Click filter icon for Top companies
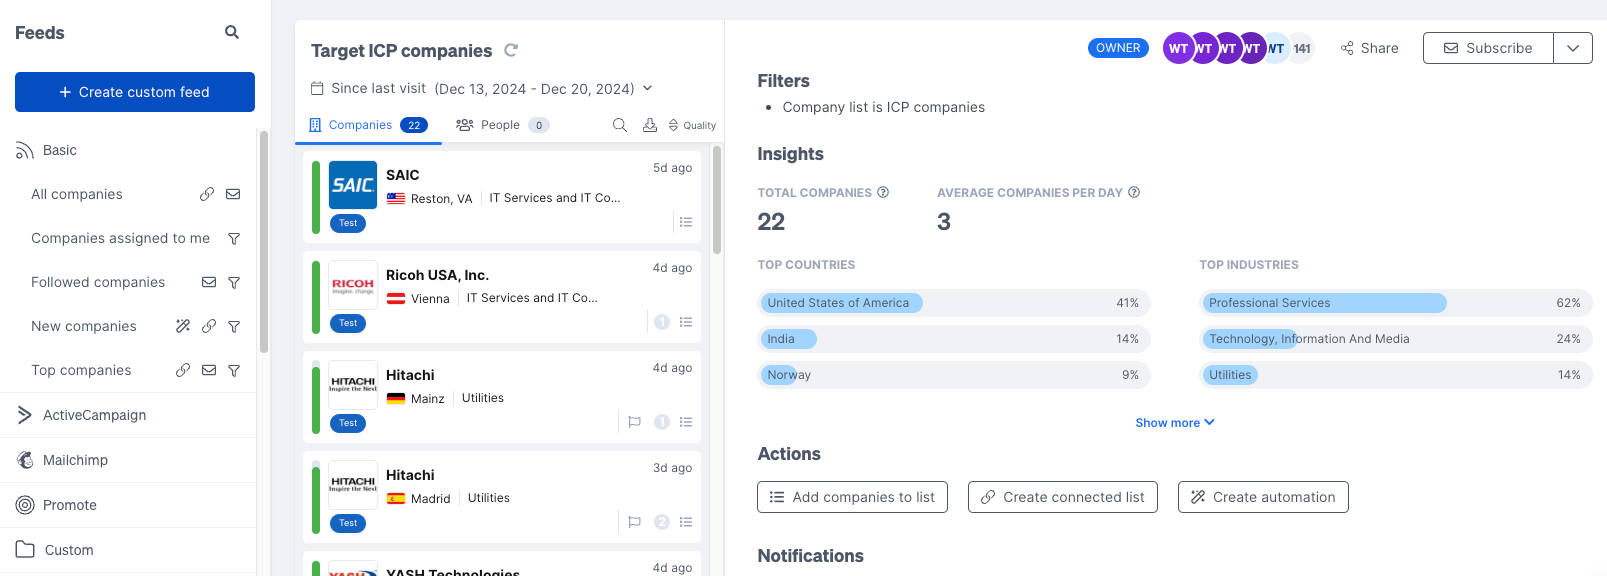 click(x=234, y=370)
